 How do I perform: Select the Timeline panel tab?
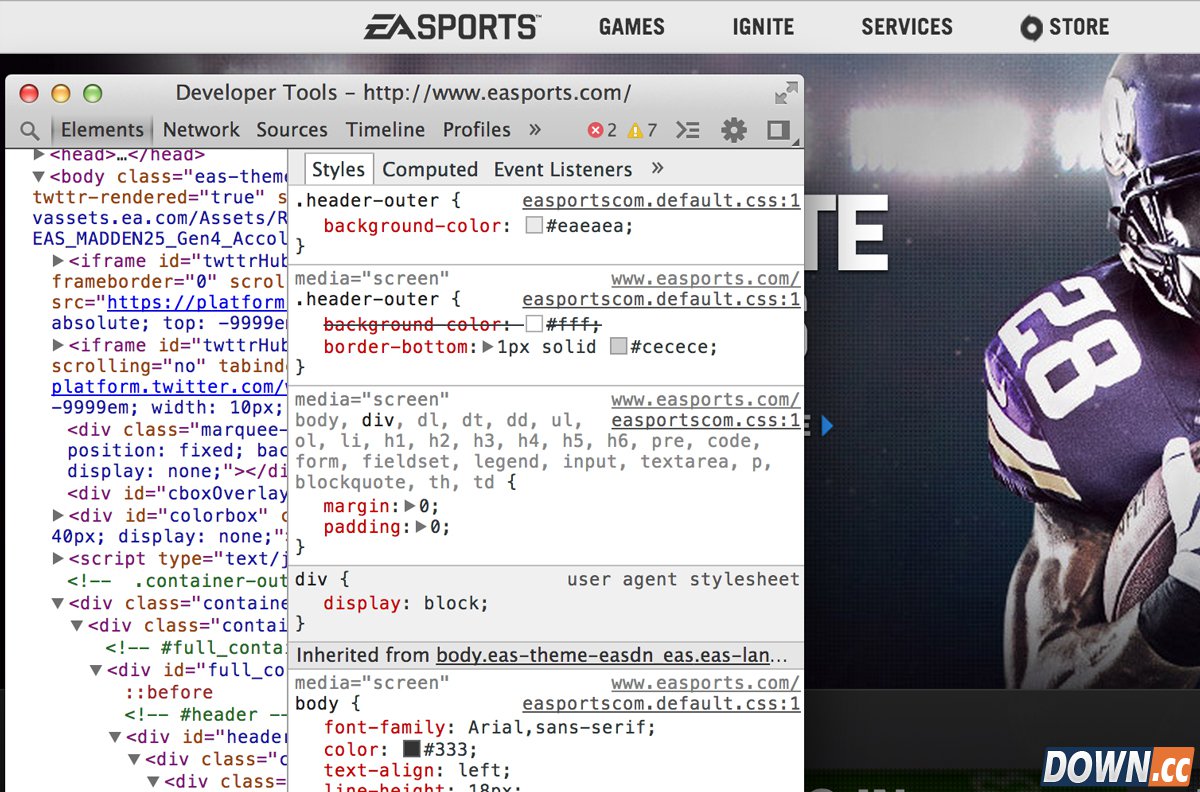coord(385,130)
